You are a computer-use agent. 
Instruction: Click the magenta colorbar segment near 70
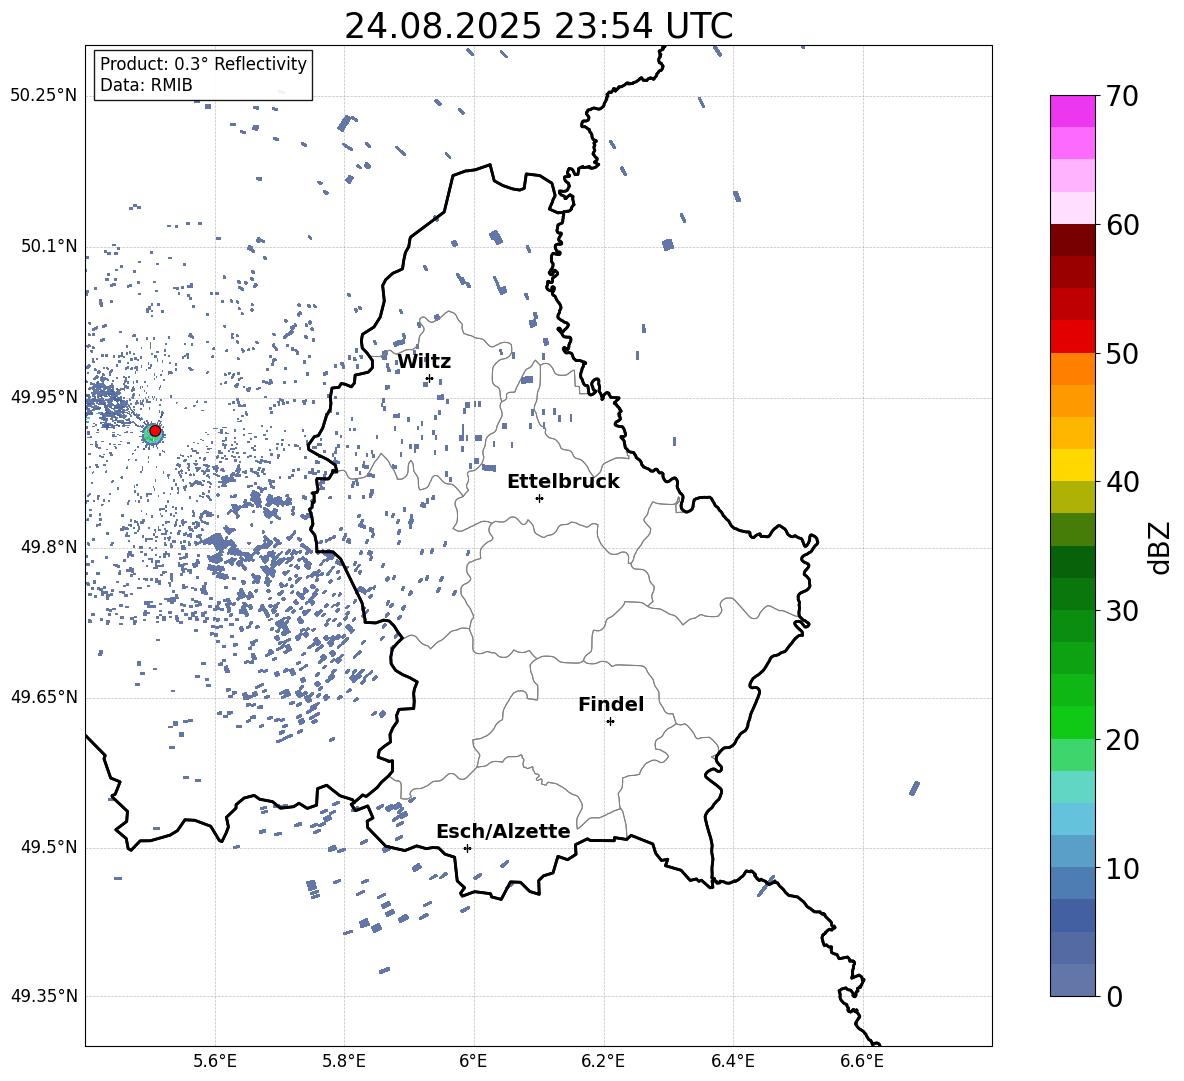[1072, 111]
